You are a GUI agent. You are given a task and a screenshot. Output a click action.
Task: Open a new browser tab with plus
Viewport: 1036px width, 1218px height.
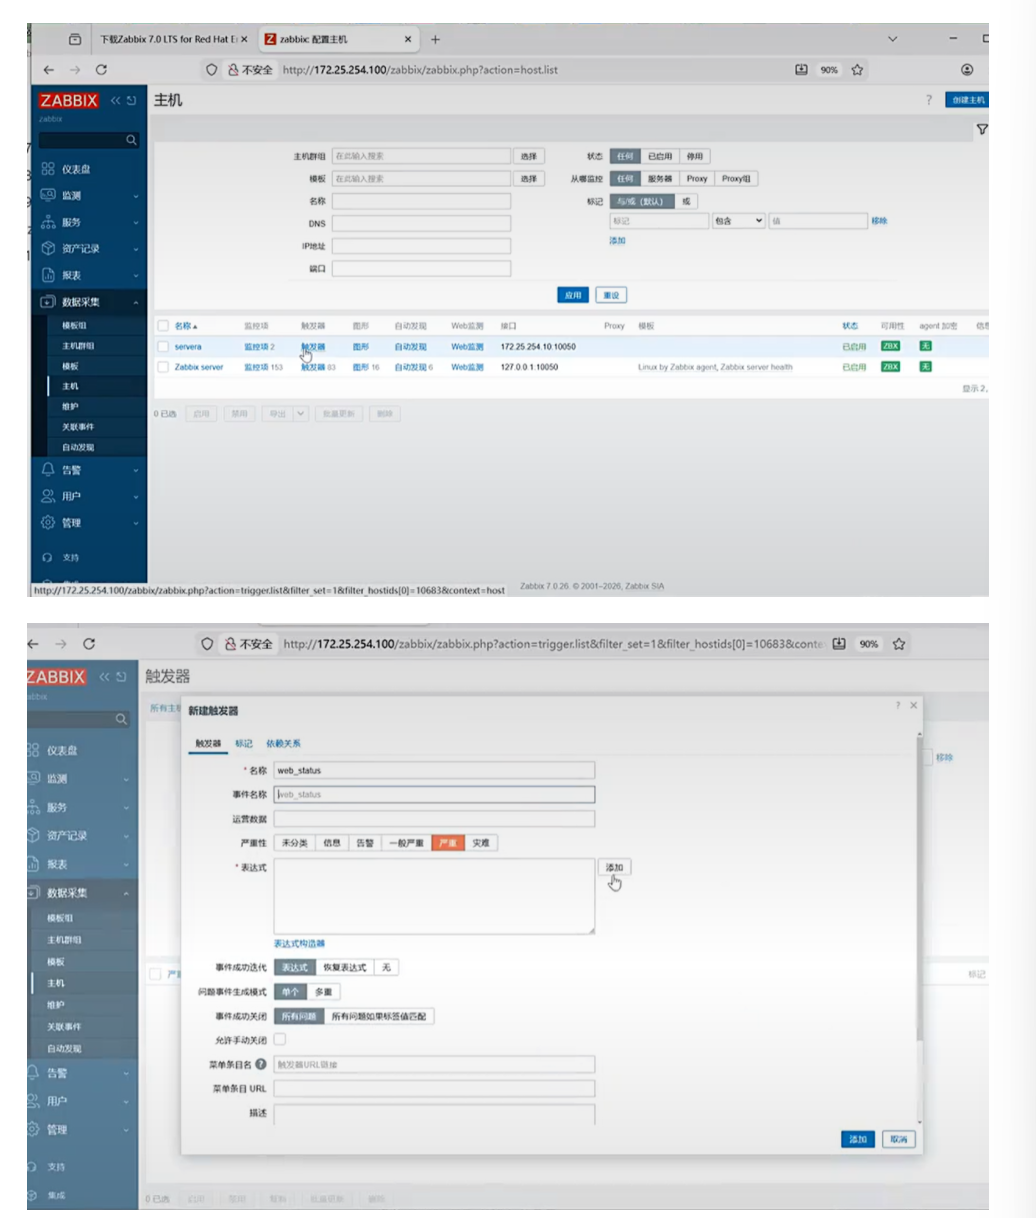point(435,39)
